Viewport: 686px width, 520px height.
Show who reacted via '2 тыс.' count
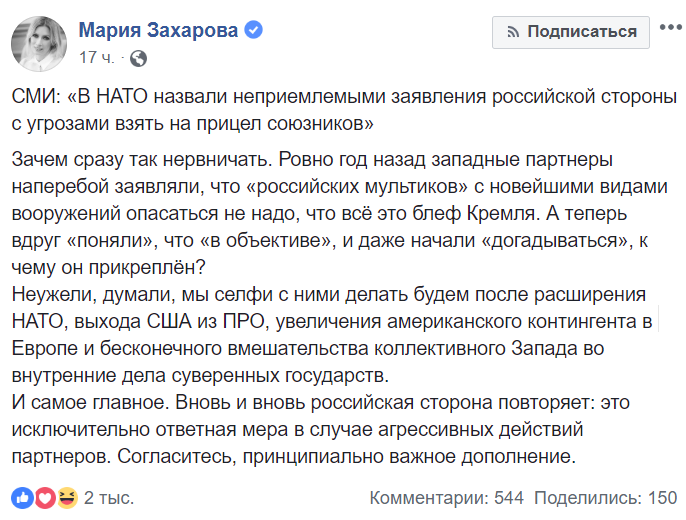click(x=109, y=497)
